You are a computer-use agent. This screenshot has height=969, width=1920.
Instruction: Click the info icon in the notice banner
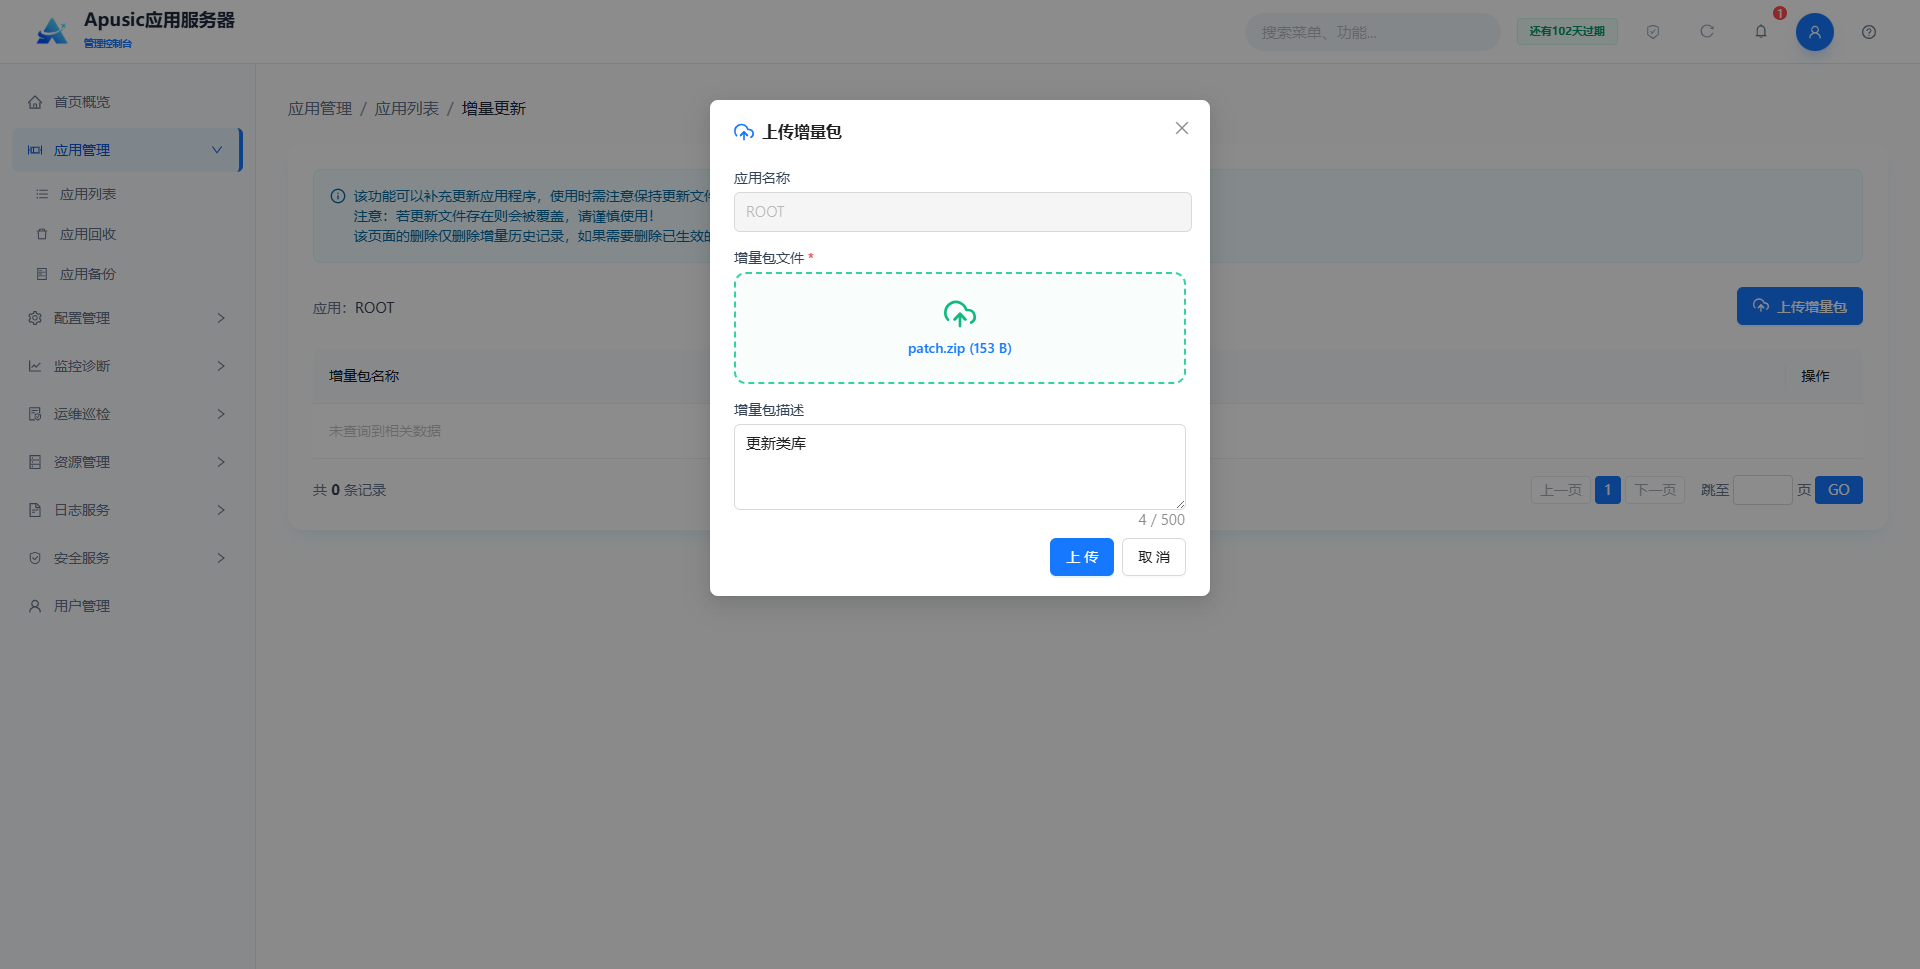tap(338, 196)
